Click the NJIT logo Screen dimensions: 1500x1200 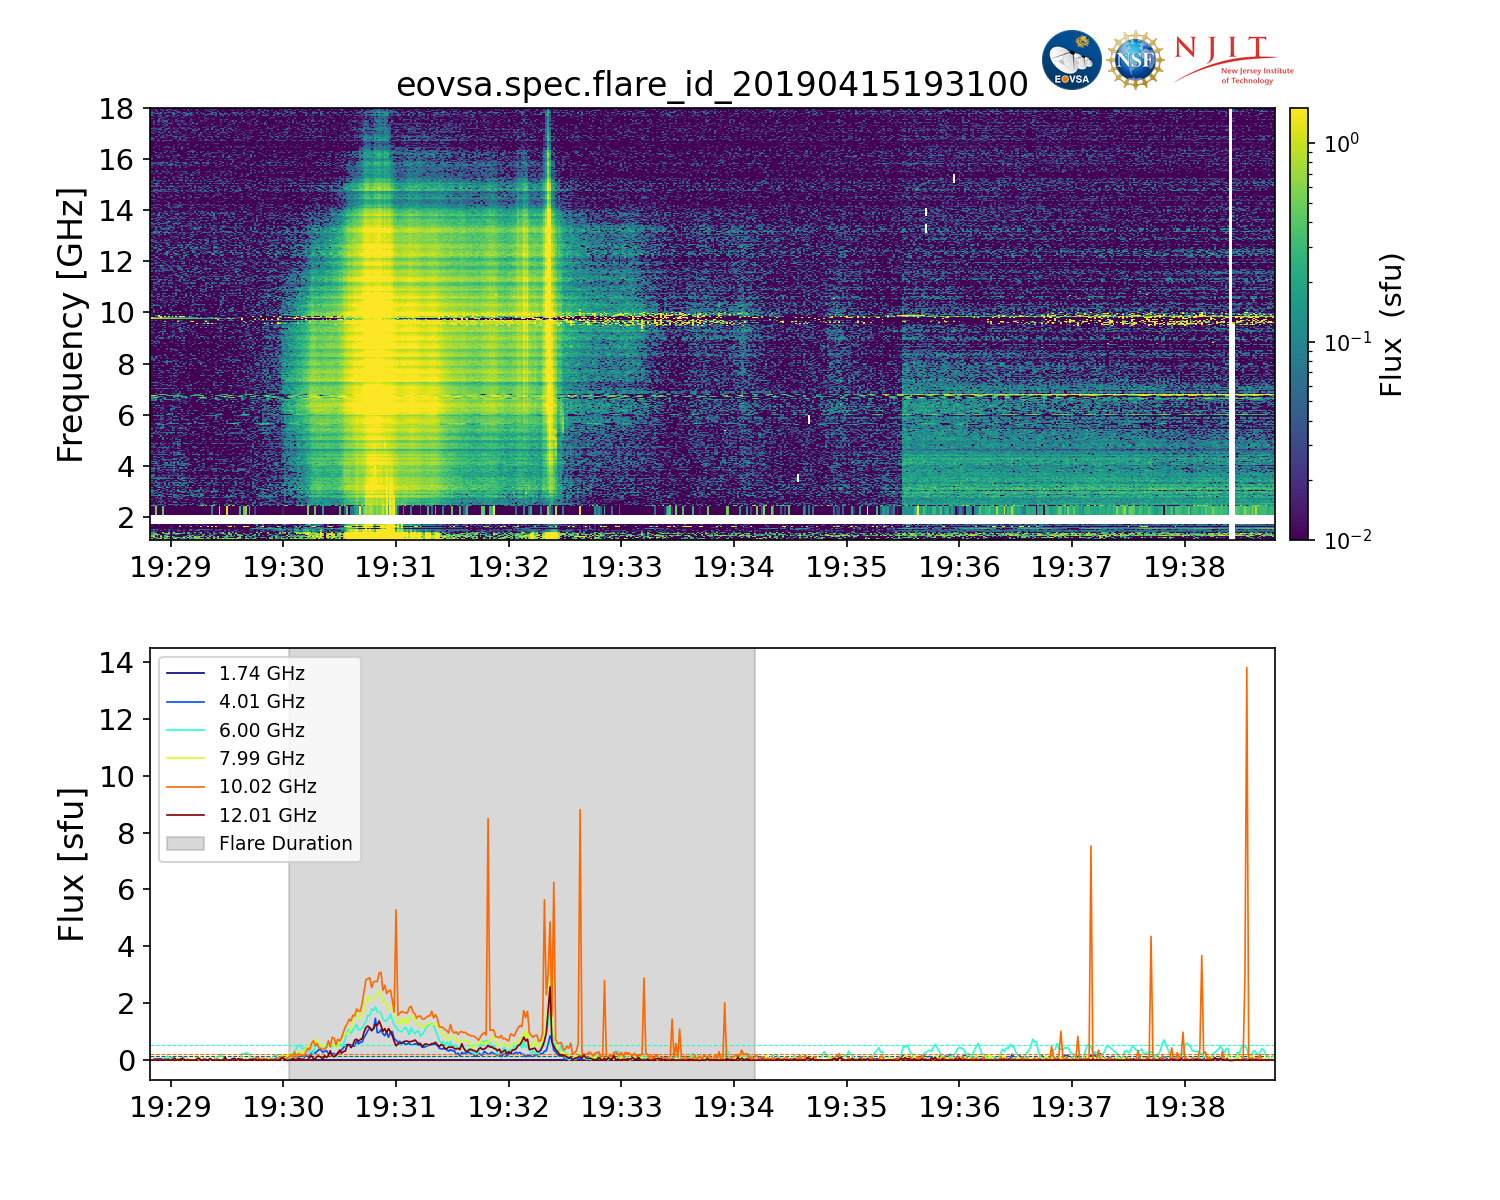(x=1234, y=60)
